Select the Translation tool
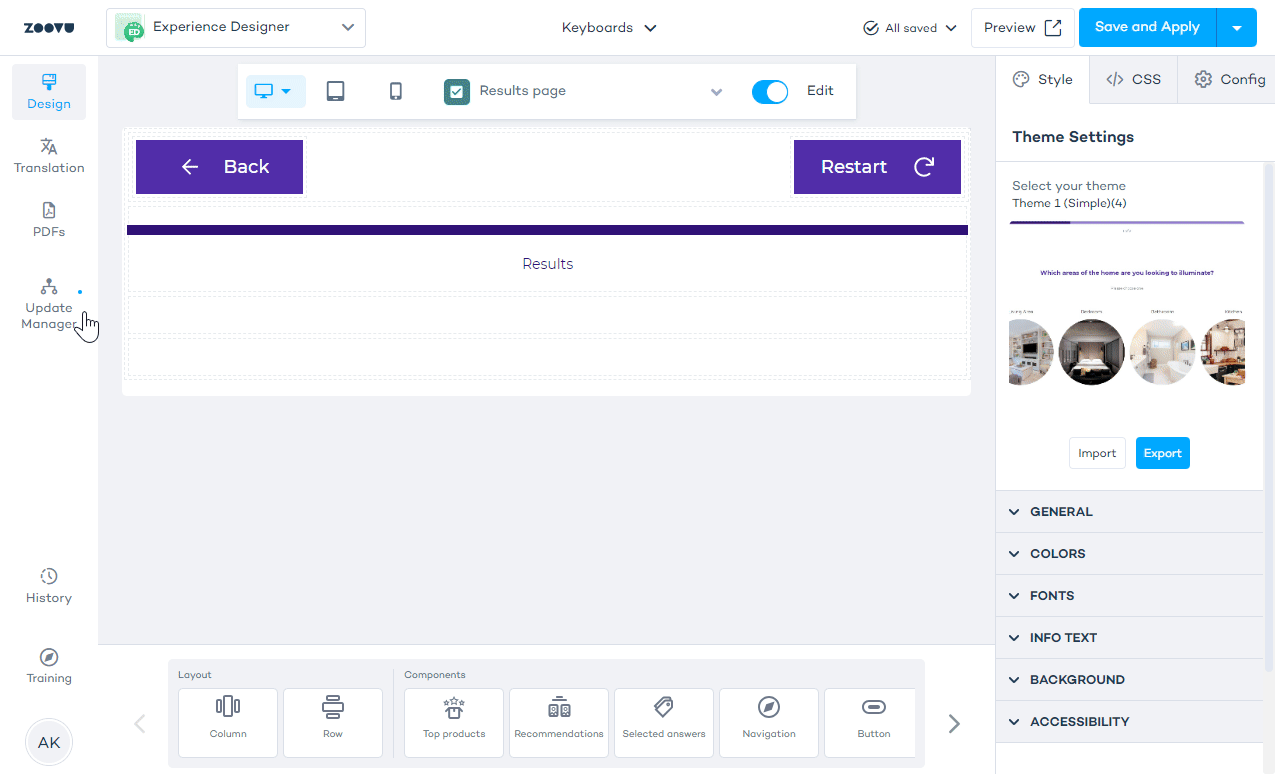Image resolution: width=1275 pixels, height=774 pixels. click(x=48, y=155)
